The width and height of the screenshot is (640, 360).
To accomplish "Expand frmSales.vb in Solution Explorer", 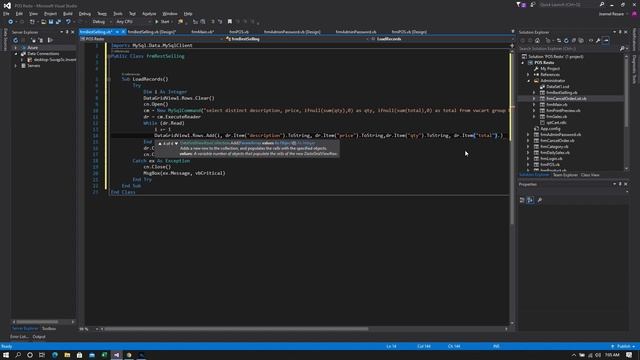I will (534, 117).
